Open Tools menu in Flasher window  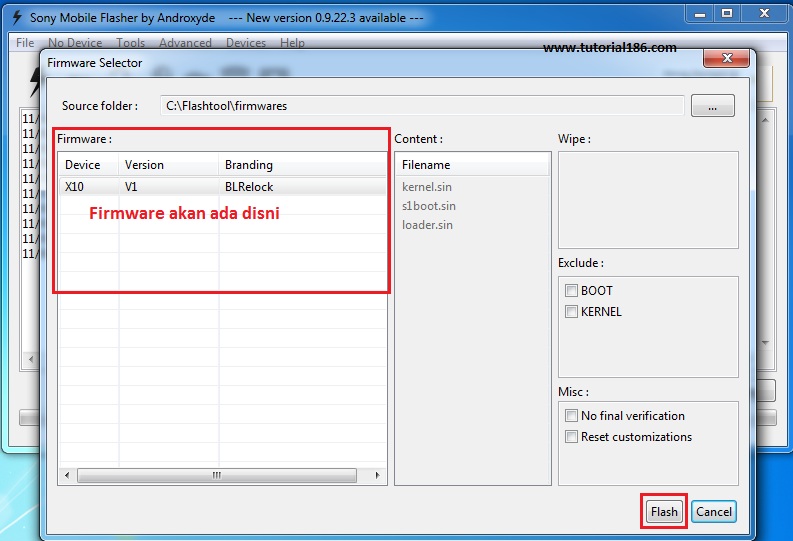130,43
